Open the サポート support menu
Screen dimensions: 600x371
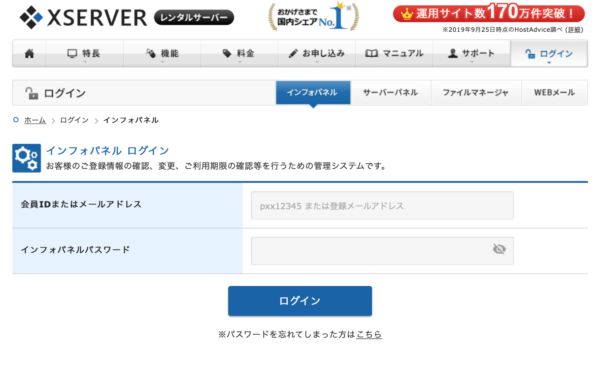pyautogui.click(x=471, y=54)
